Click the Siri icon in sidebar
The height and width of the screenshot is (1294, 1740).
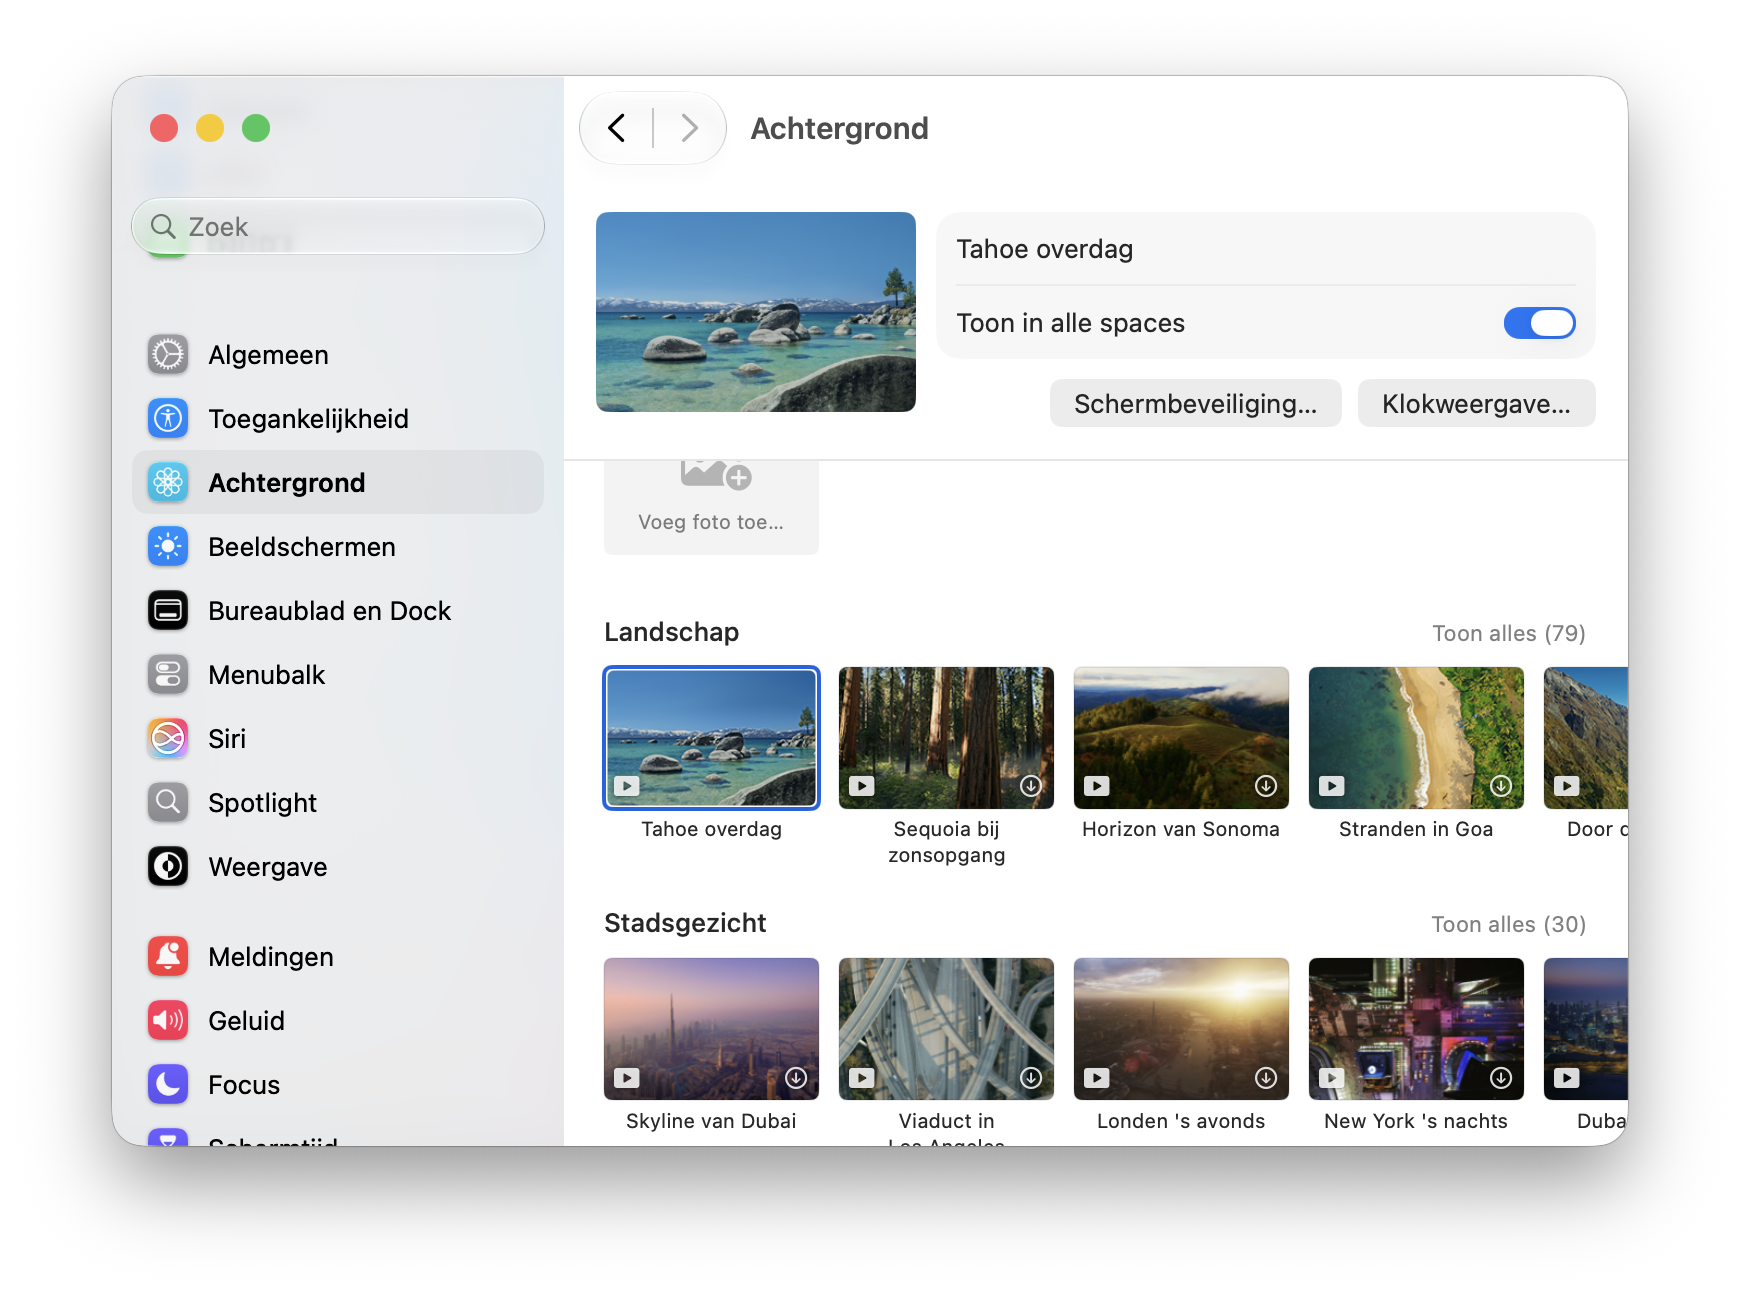pos(168,739)
